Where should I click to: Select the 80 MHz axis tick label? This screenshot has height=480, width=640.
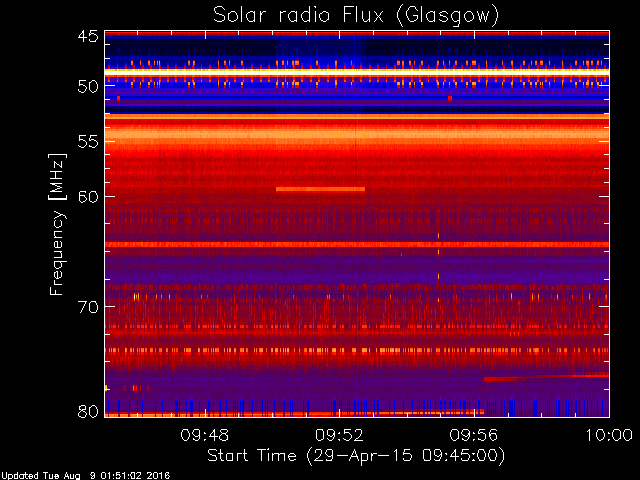[x=88, y=411]
